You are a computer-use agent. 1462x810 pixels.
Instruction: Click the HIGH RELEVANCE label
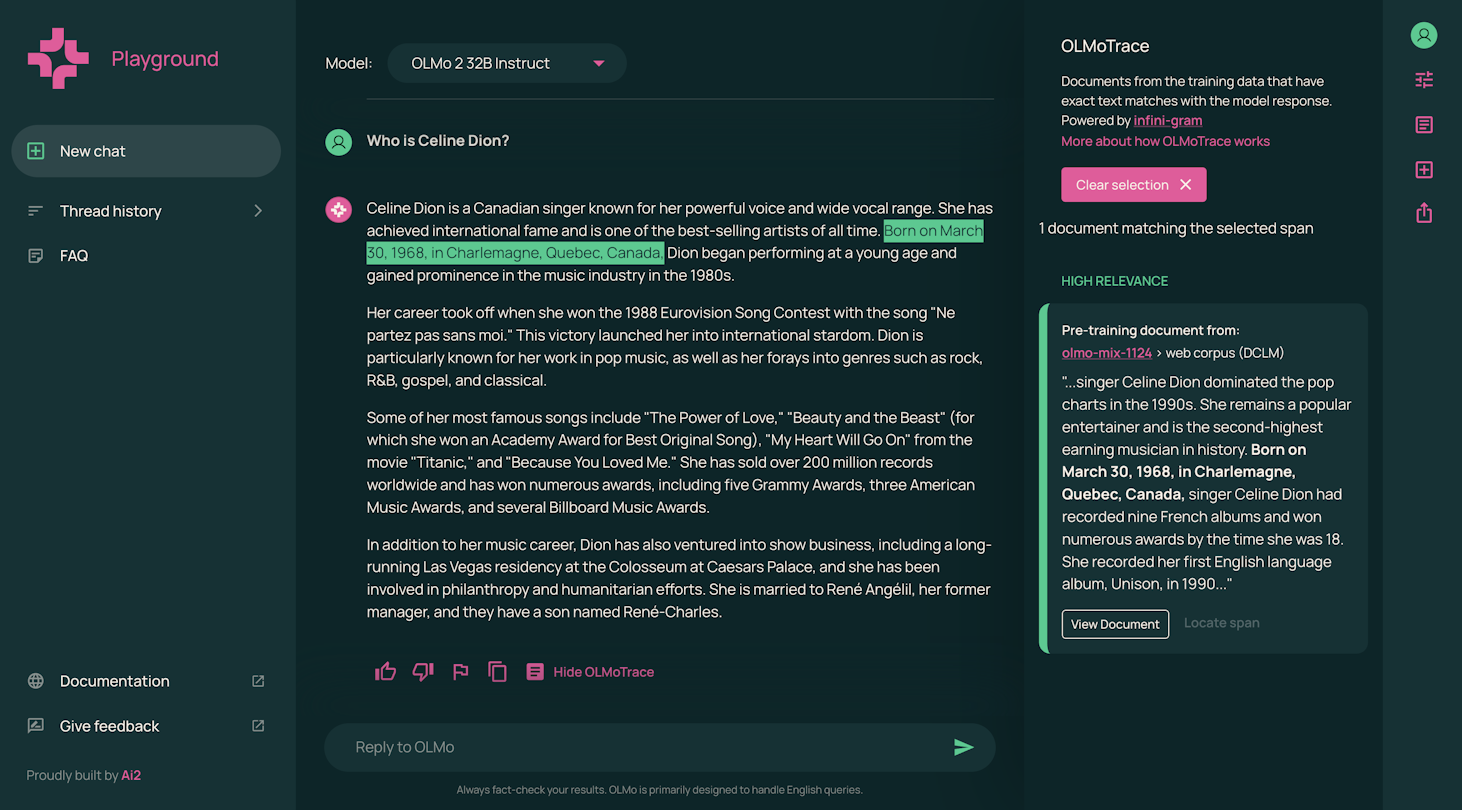pos(1114,281)
